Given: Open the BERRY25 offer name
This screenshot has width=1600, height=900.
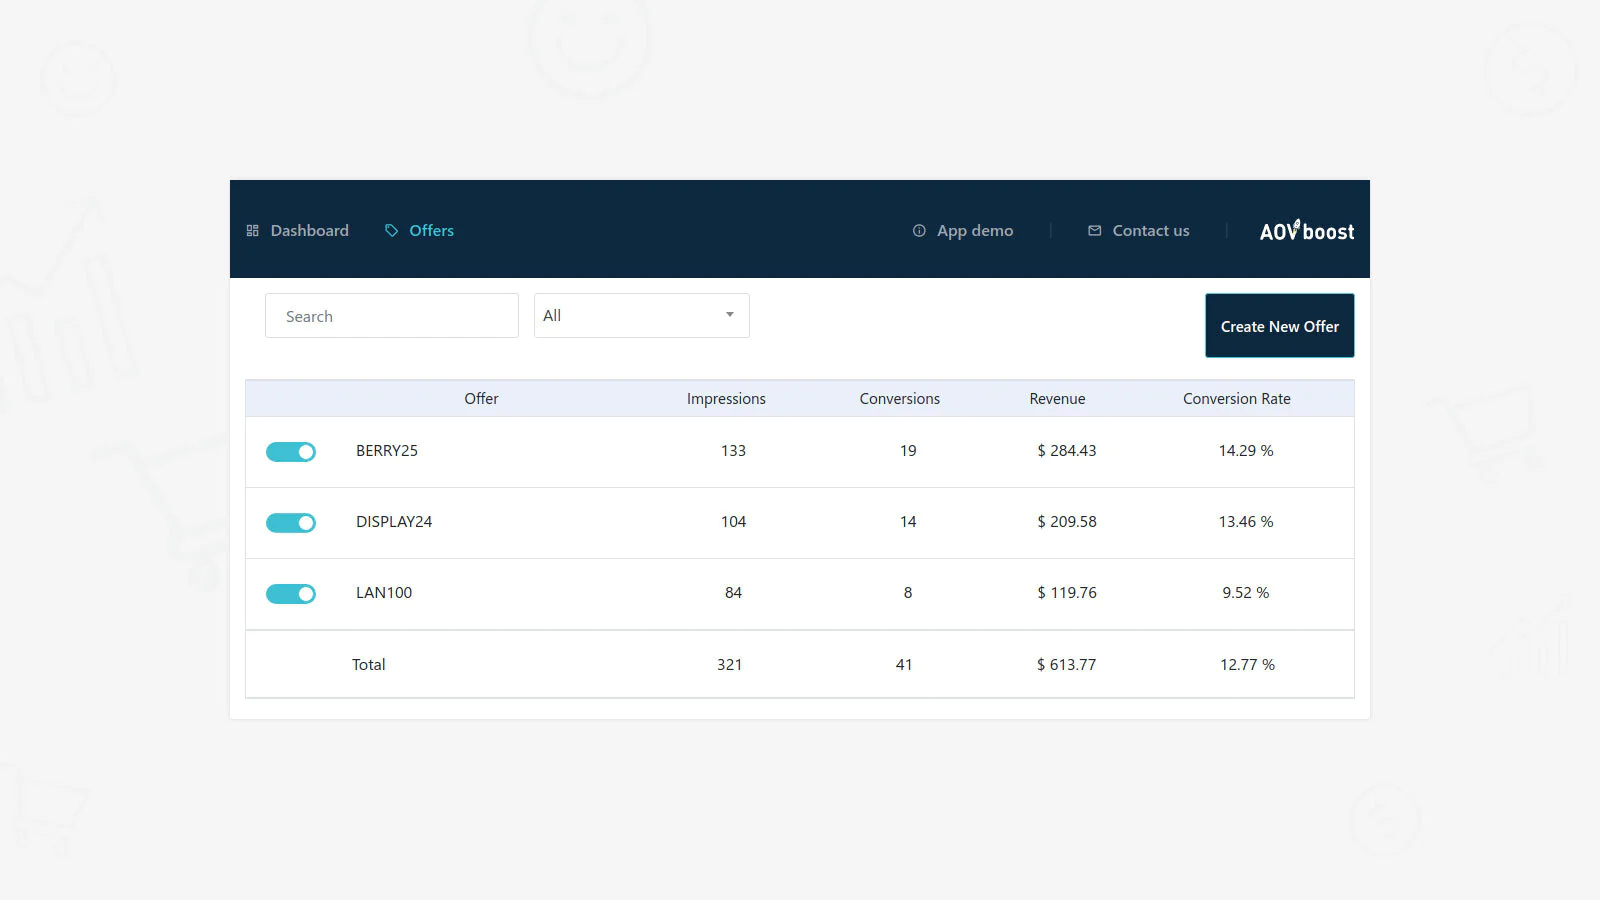Looking at the screenshot, I should 387,451.
